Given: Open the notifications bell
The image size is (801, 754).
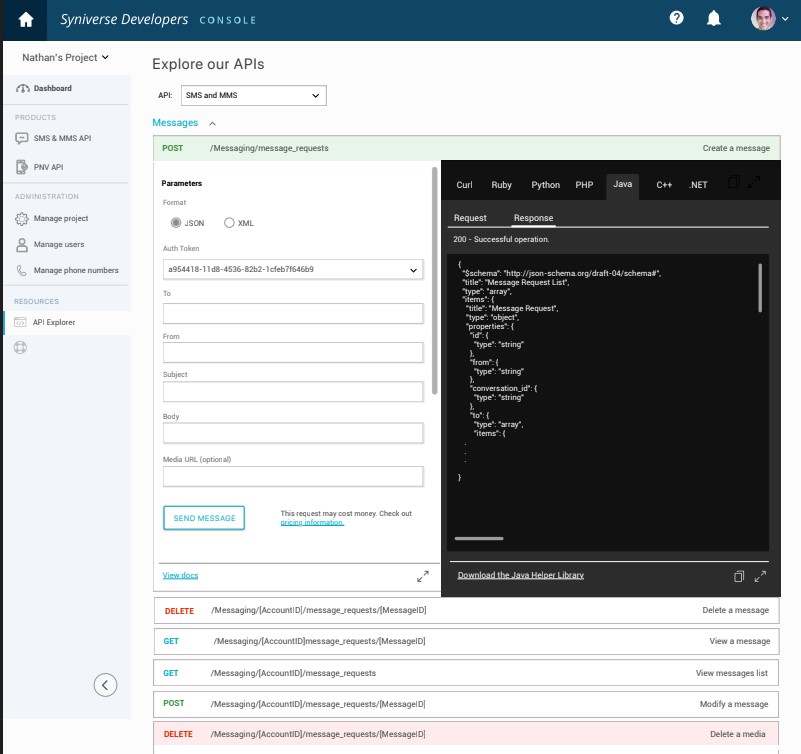Looking at the screenshot, I should [714, 19].
